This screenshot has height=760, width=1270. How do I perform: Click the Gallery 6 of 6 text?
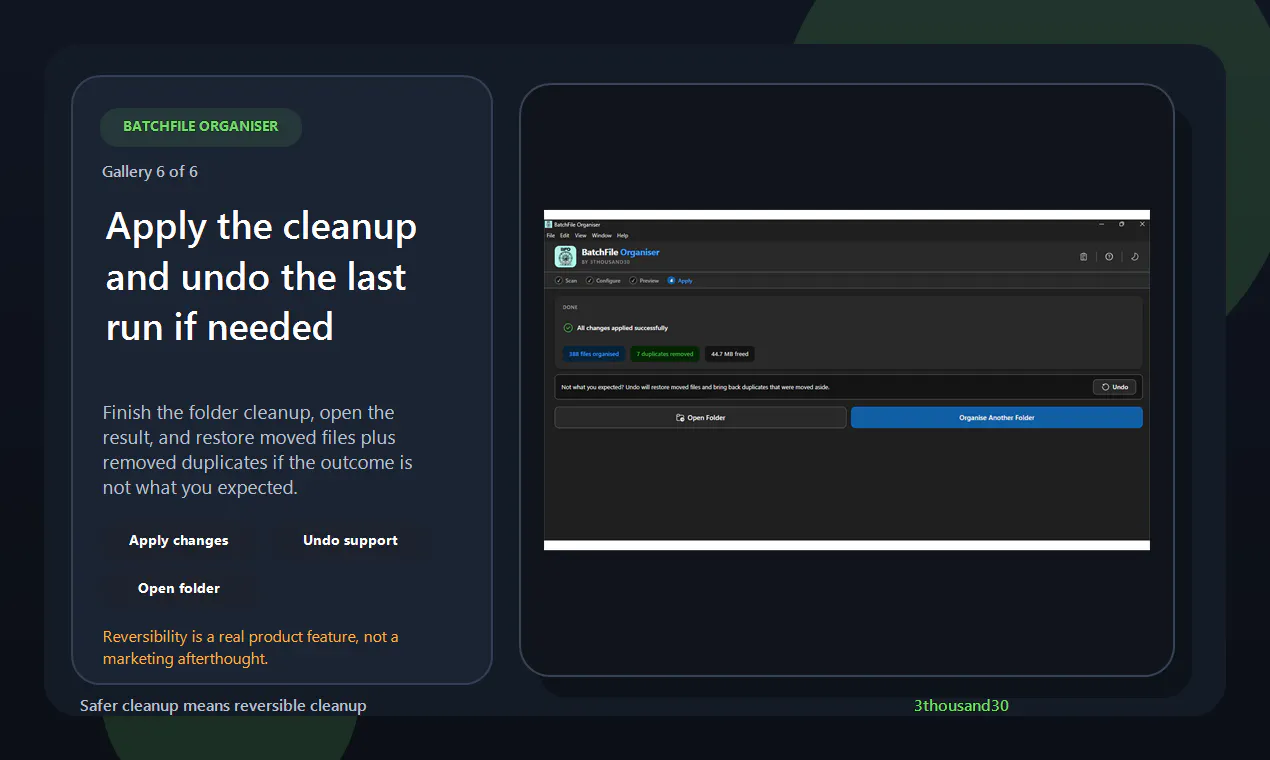150,172
